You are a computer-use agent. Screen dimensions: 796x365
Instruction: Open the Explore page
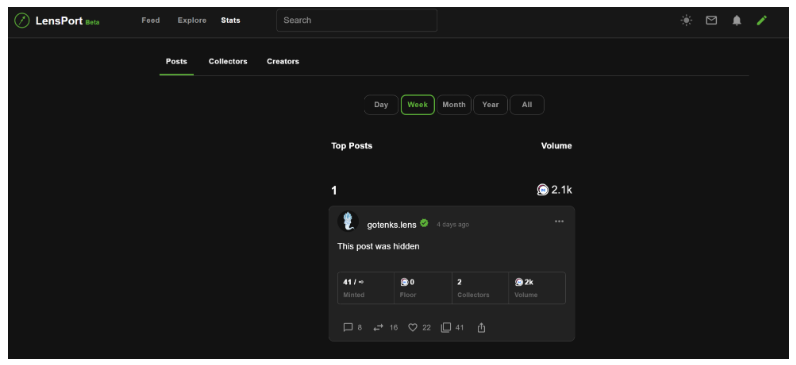tap(192, 20)
